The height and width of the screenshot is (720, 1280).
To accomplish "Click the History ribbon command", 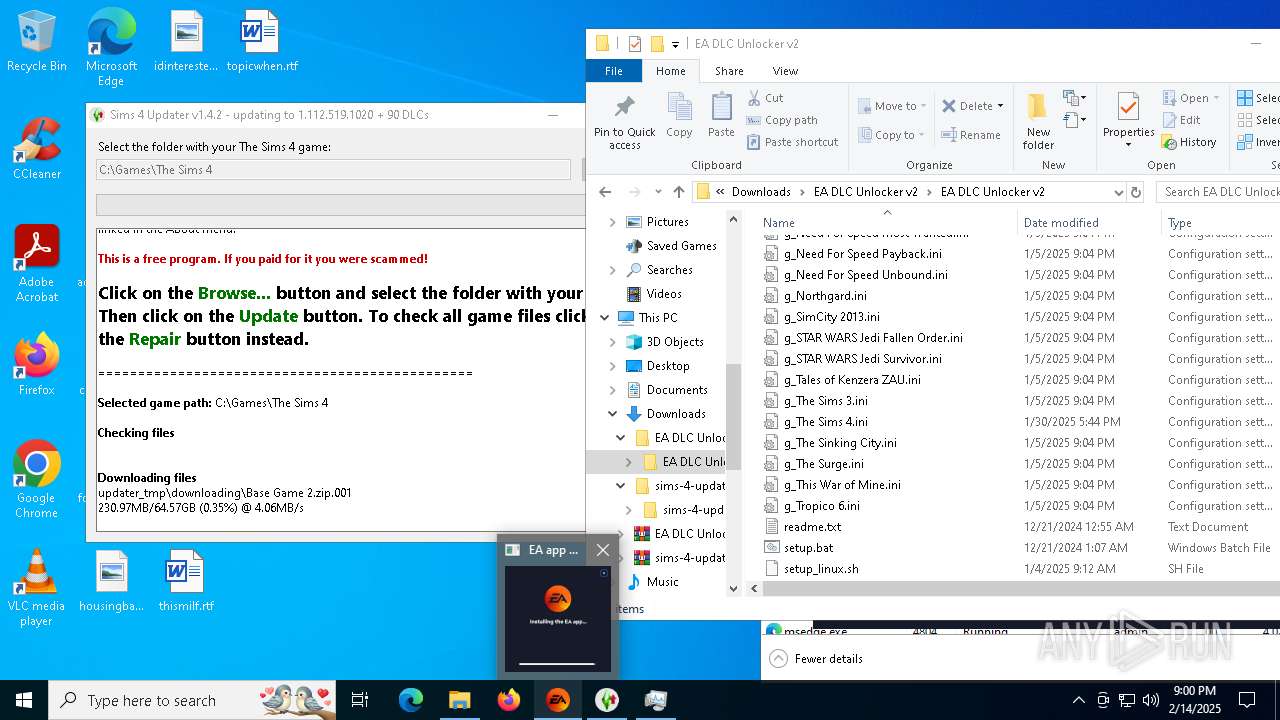I will click(x=1189, y=142).
